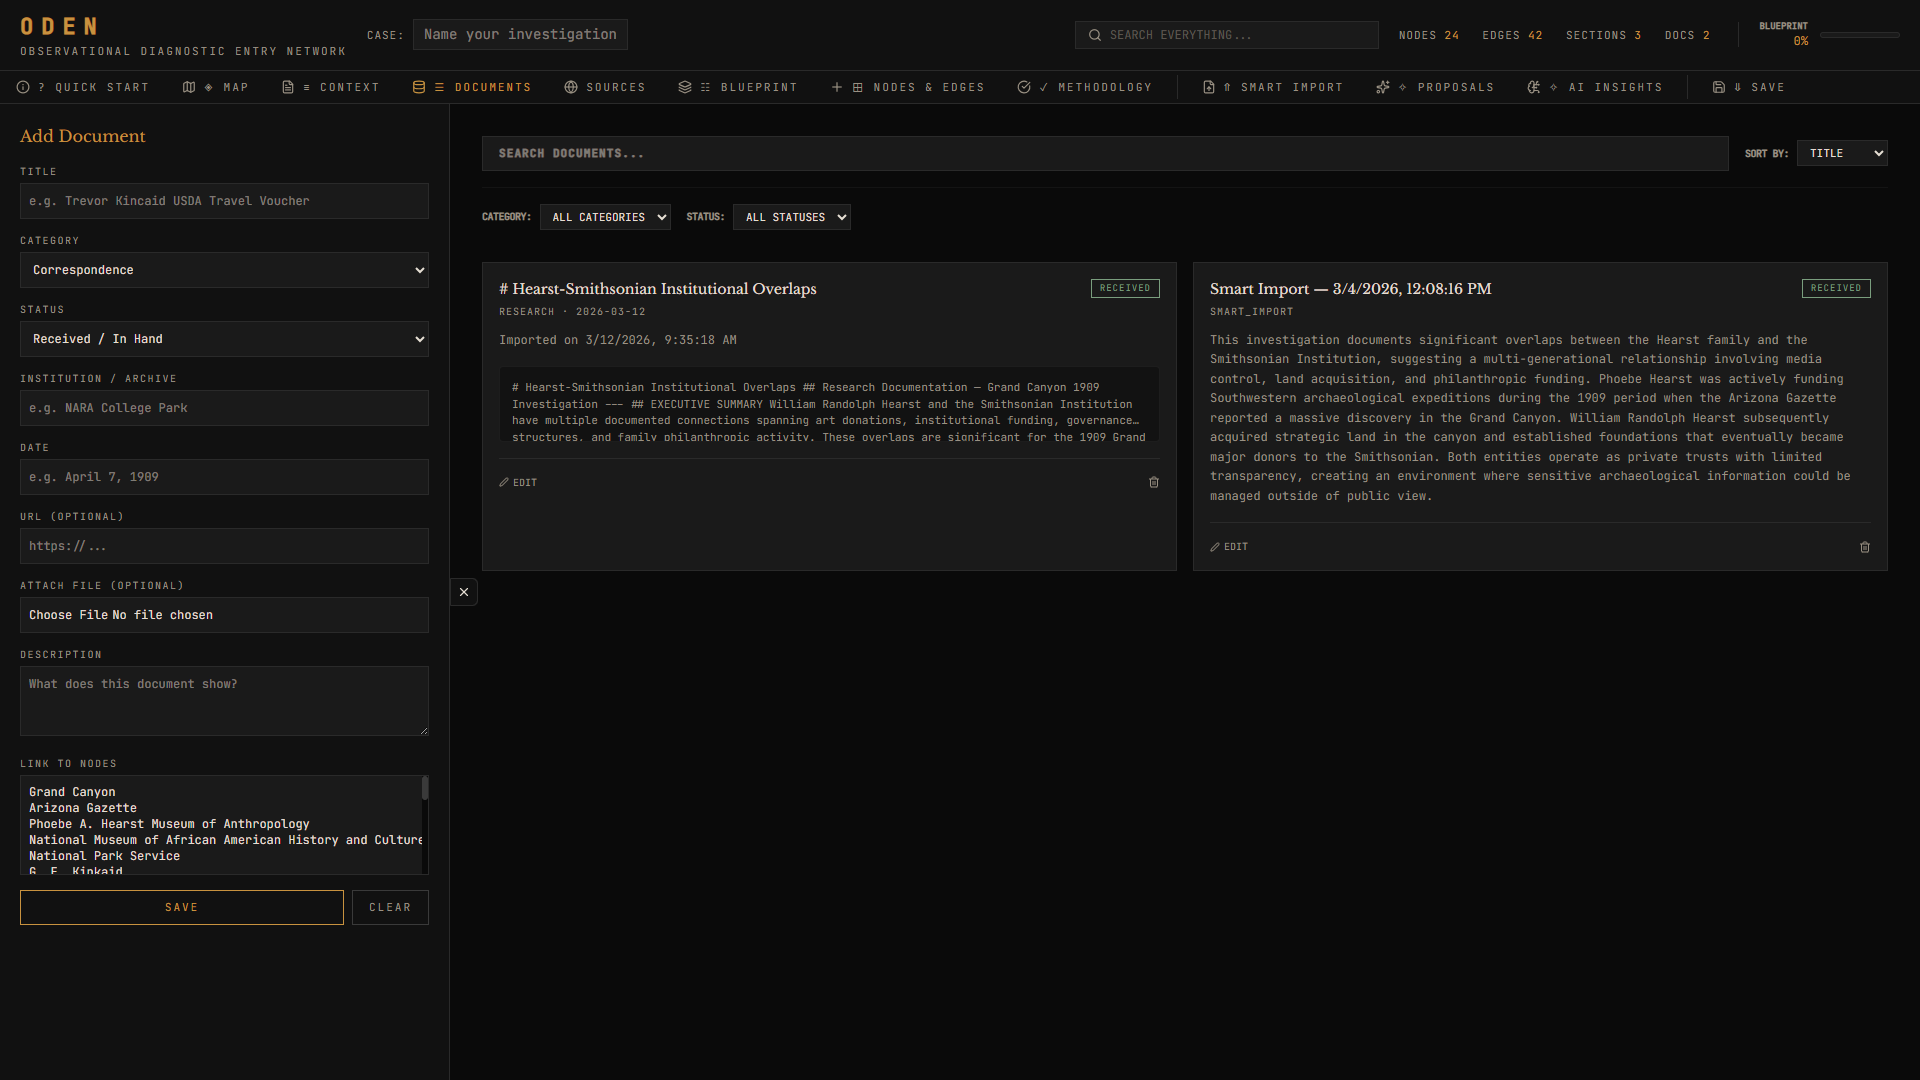Open the Methodology section

coord(1086,87)
